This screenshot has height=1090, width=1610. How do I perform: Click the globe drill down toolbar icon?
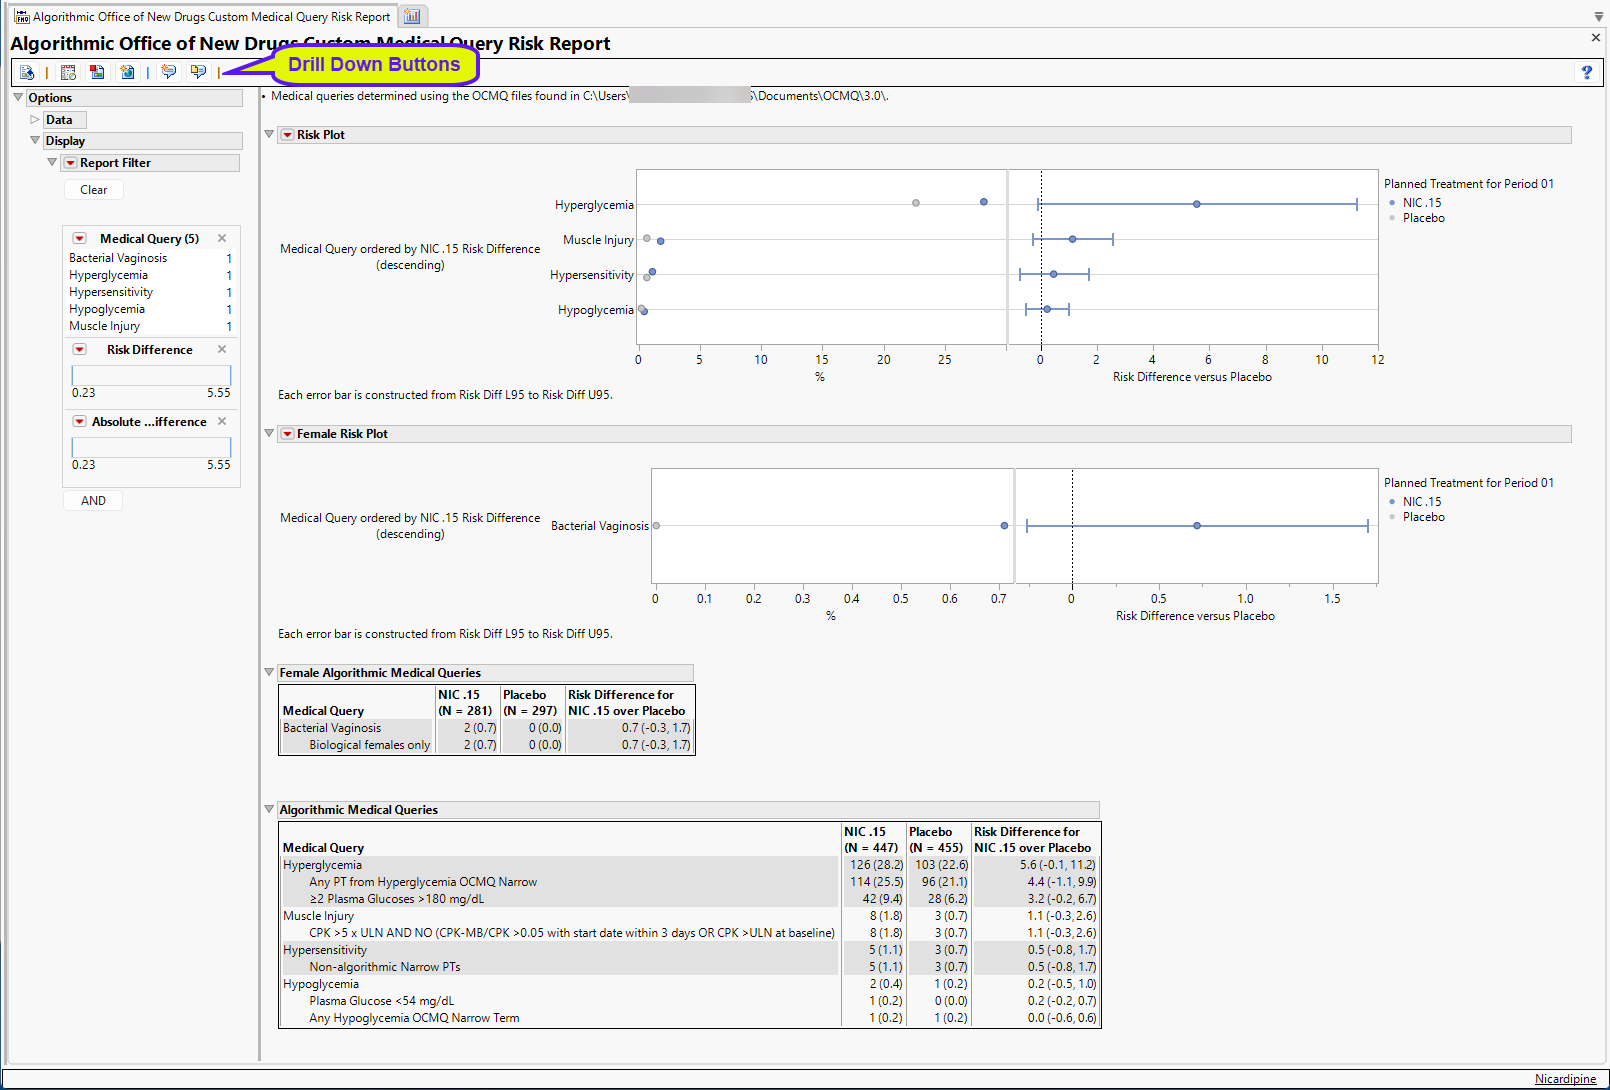(127, 72)
